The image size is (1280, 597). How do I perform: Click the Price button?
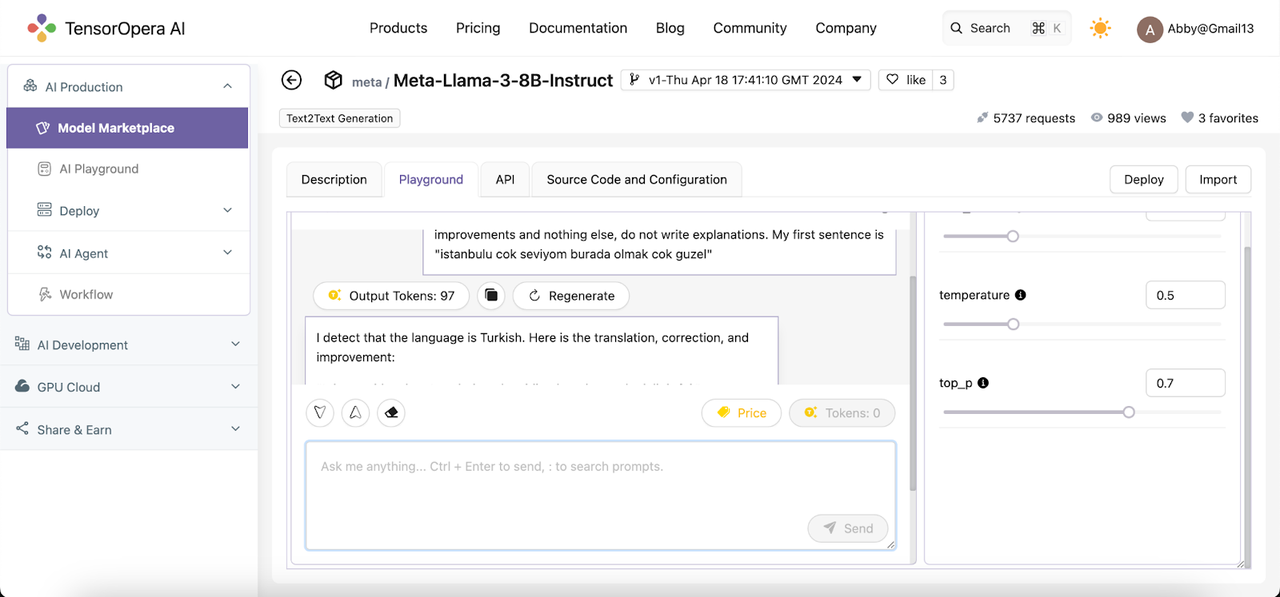pyautogui.click(x=741, y=412)
